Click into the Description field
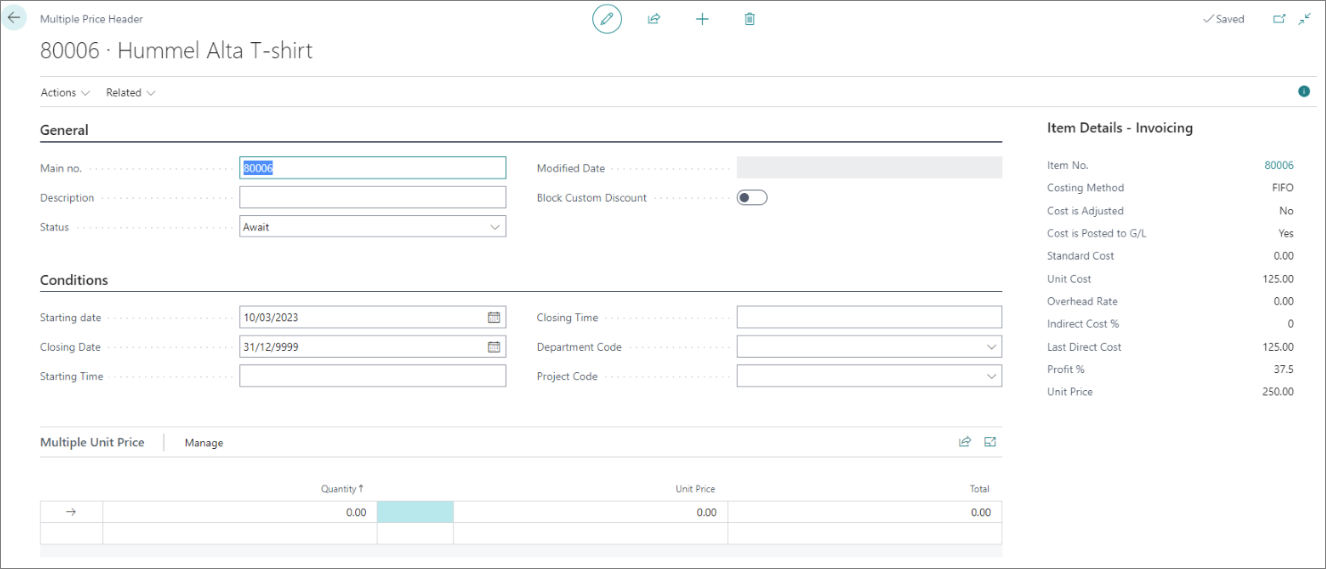Viewport: 1326px width, 569px height. pyautogui.click(x=373, y=198)
